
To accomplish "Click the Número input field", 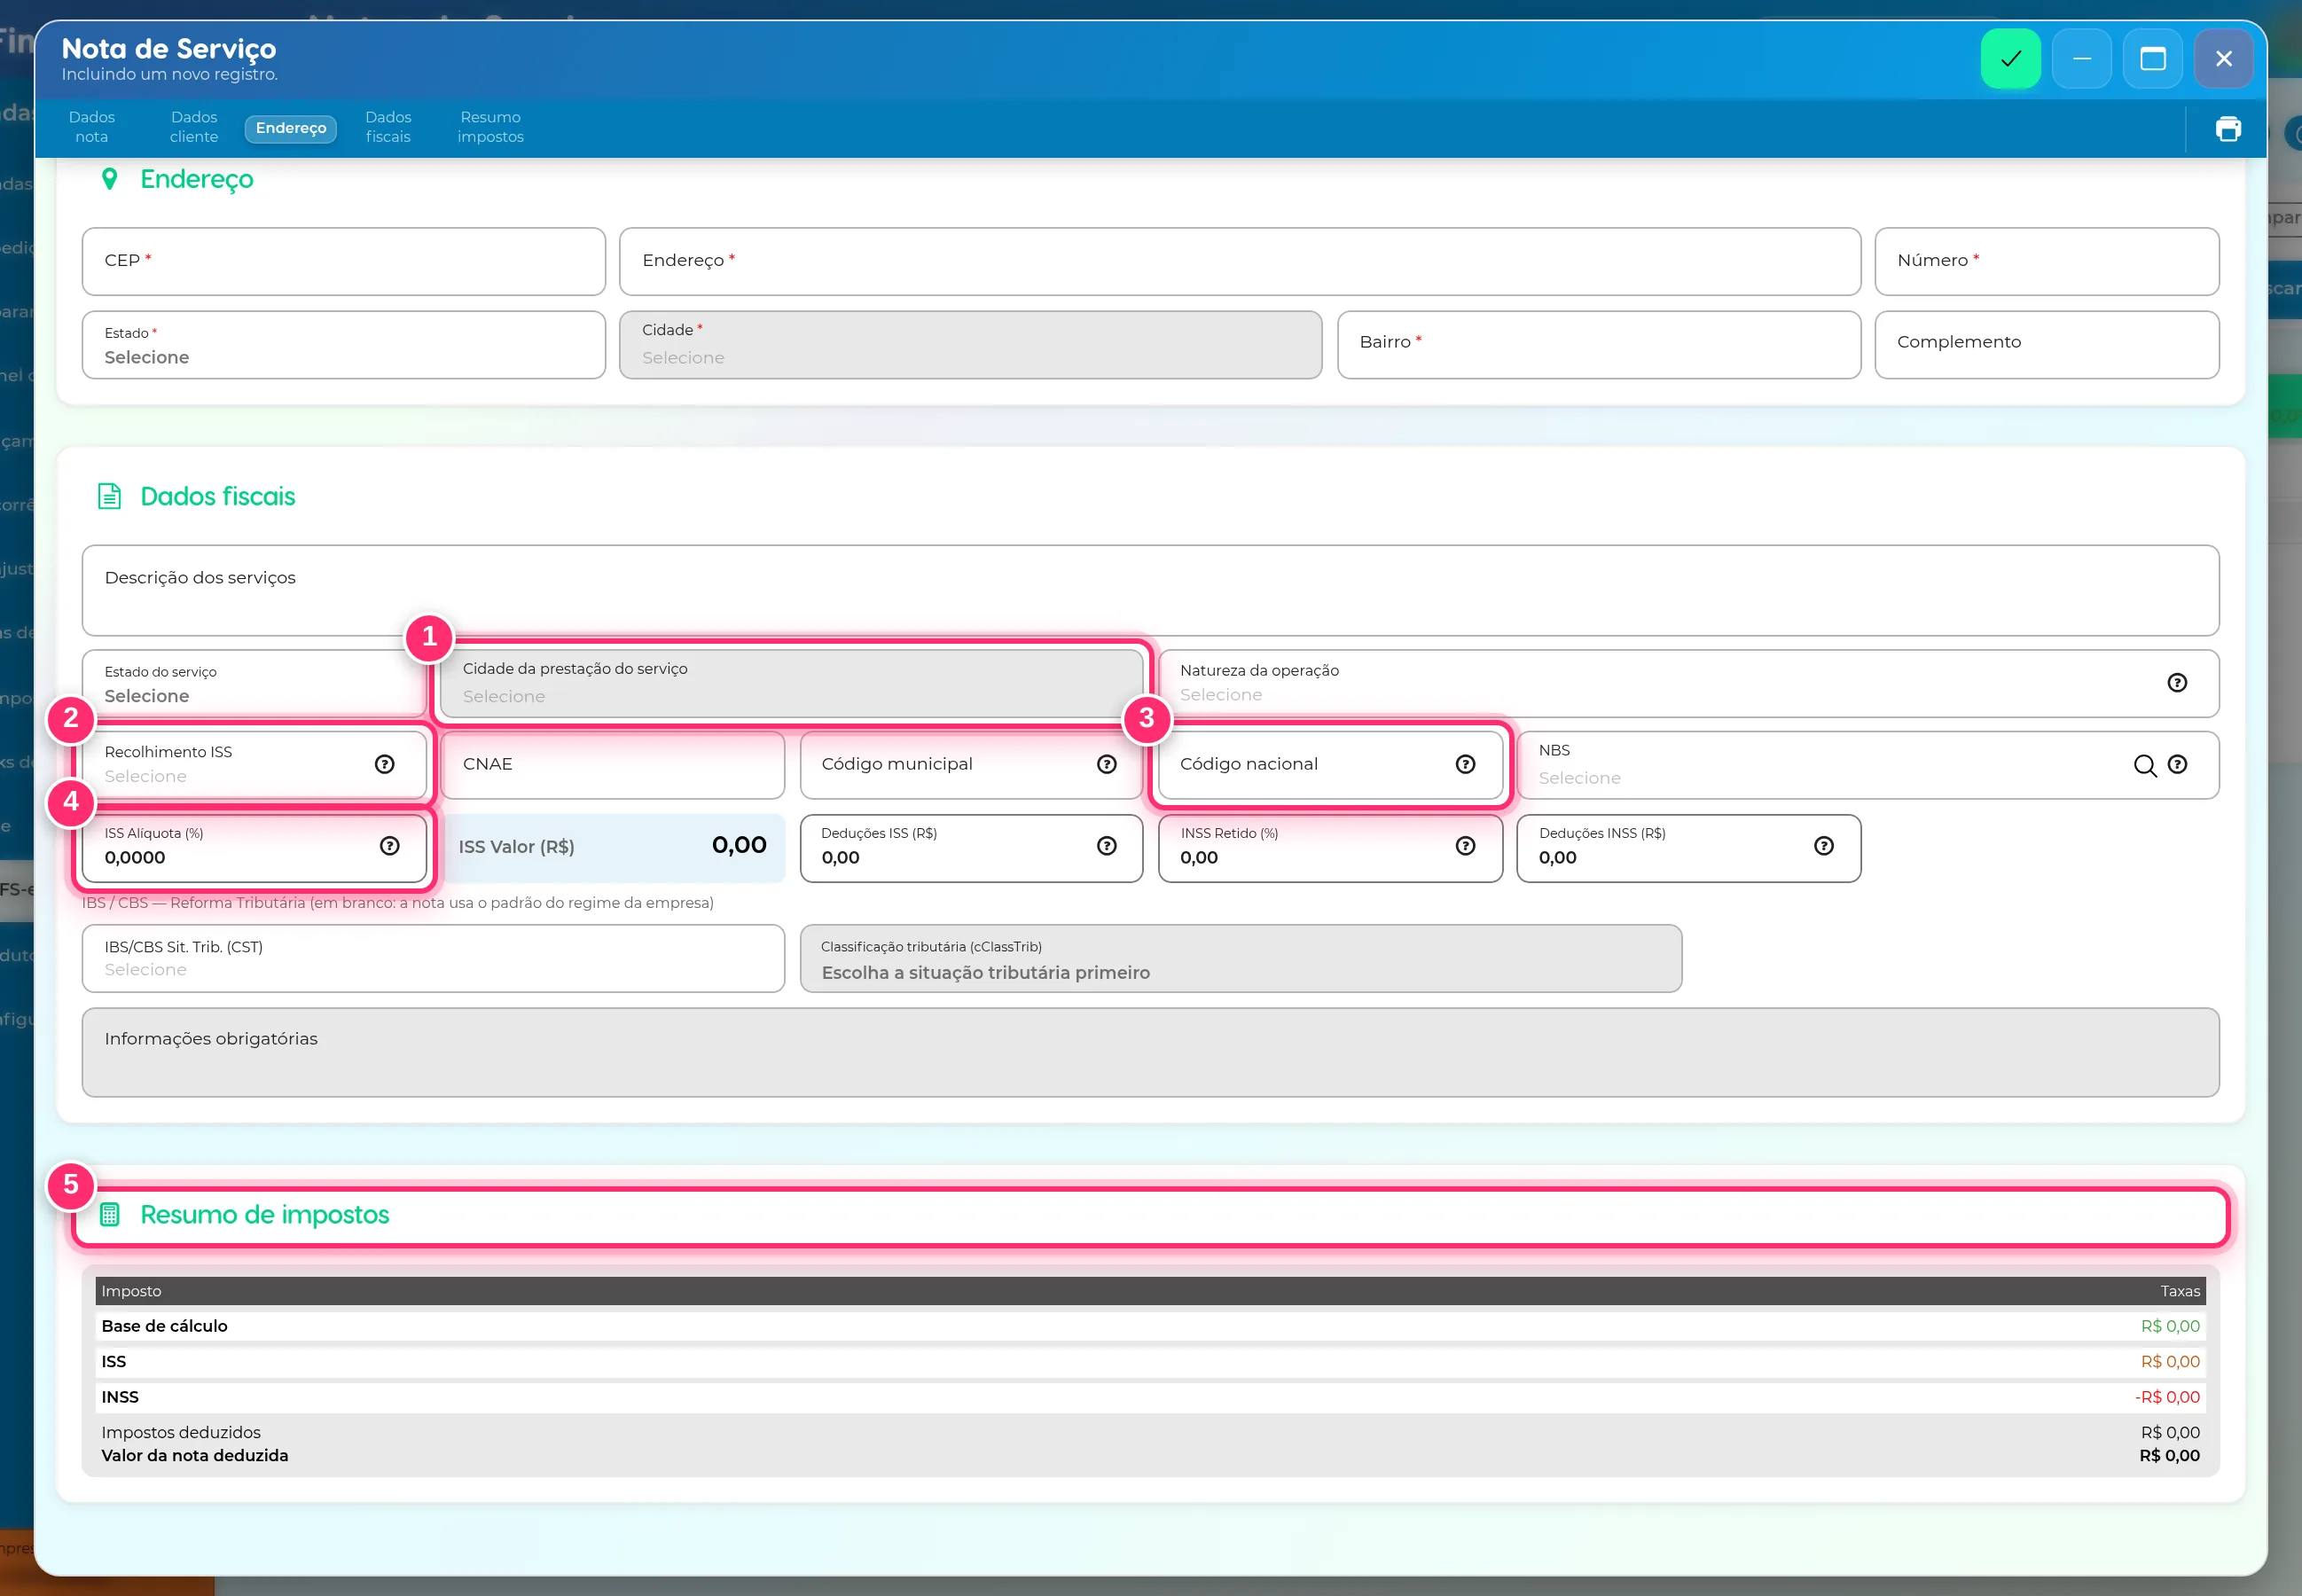I will 2047,262.
